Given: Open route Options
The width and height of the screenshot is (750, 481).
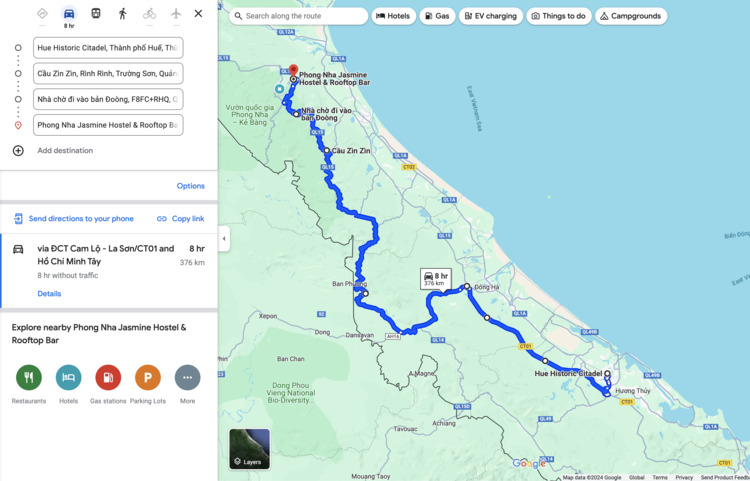Looking at the screenshot, I should pyautogui.click(x=190, y=186).
